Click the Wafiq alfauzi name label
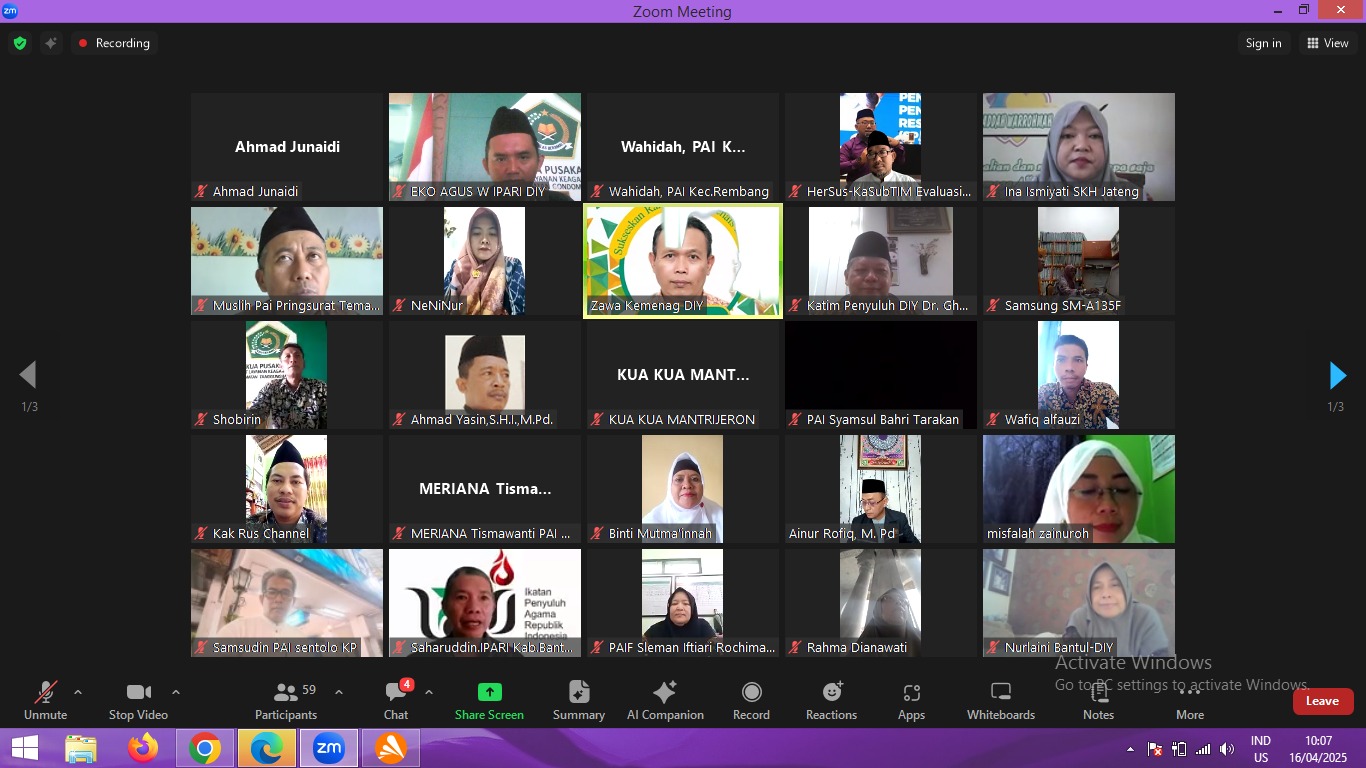Screen dimensions: 1366x768 click(1042, 419)
